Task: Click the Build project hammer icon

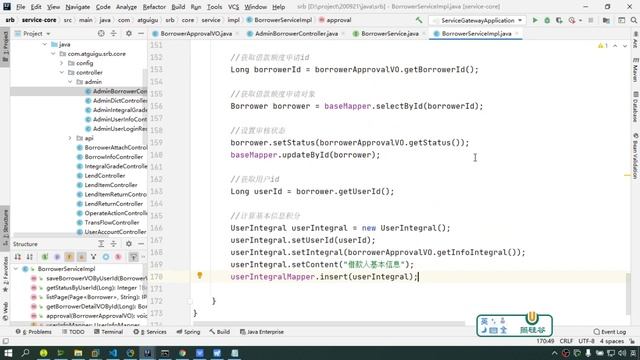Action: click(x=419, y=20)
